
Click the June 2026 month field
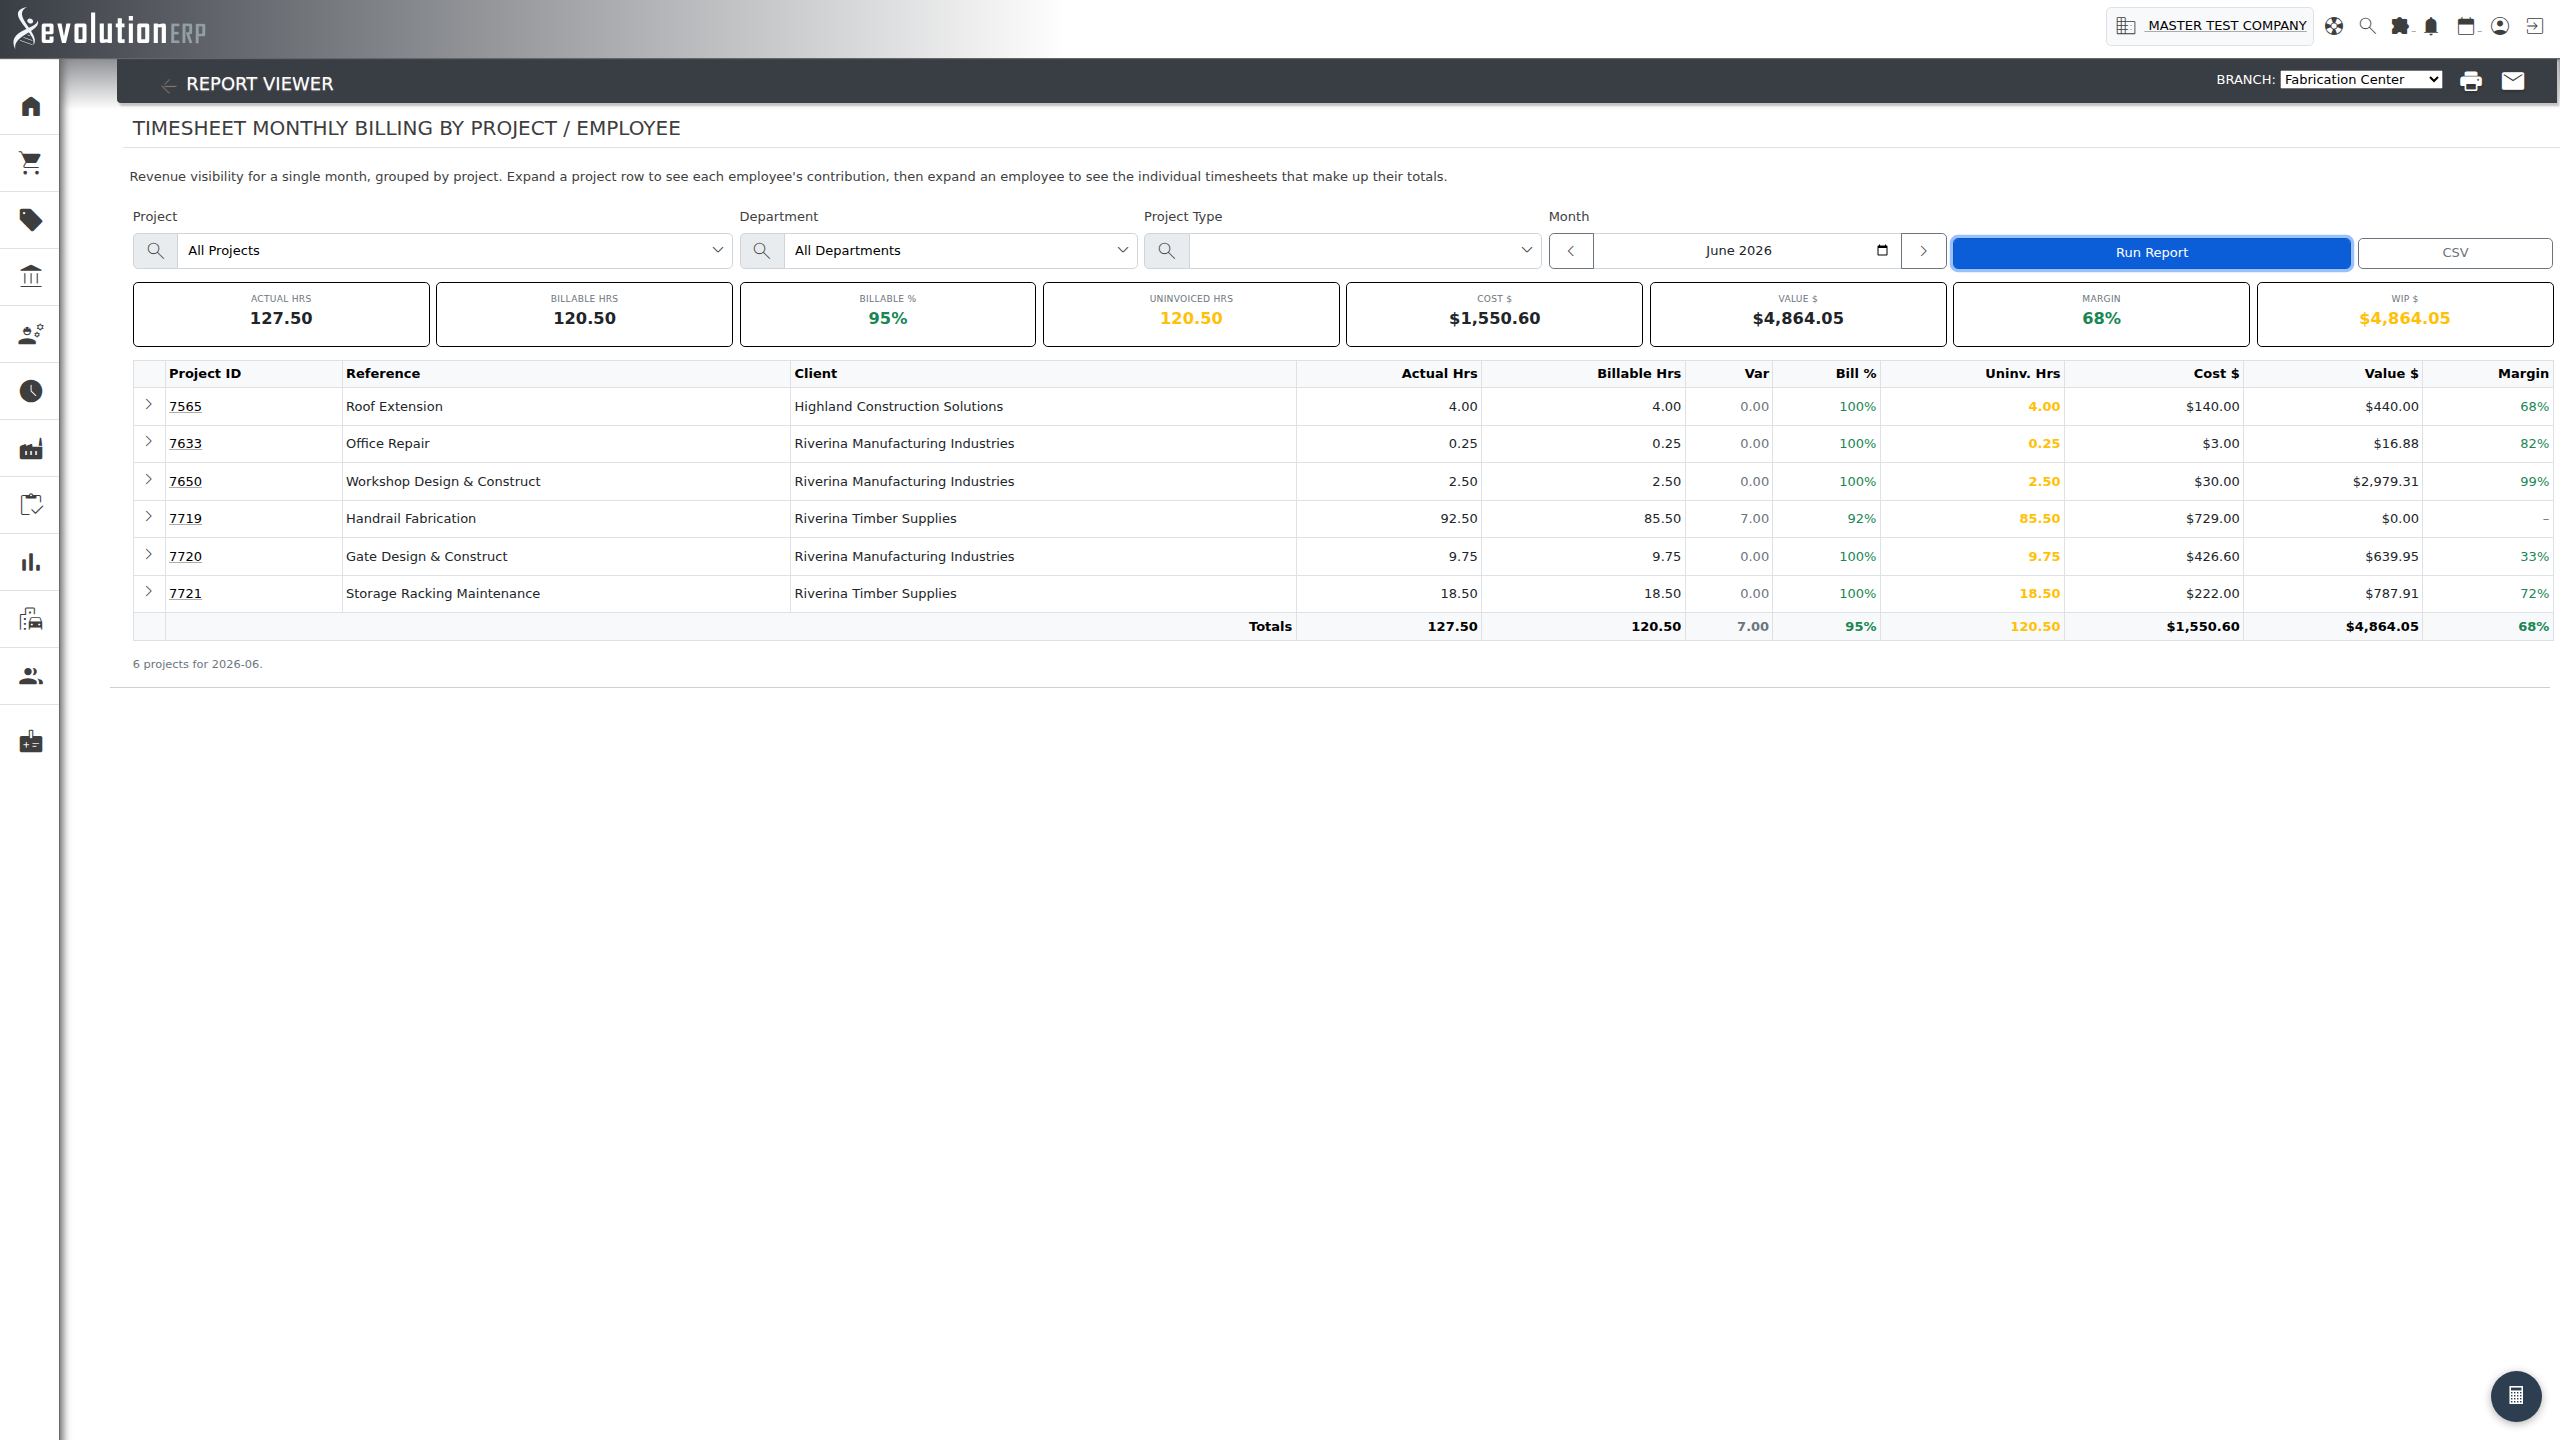(x=1747, y=251)
